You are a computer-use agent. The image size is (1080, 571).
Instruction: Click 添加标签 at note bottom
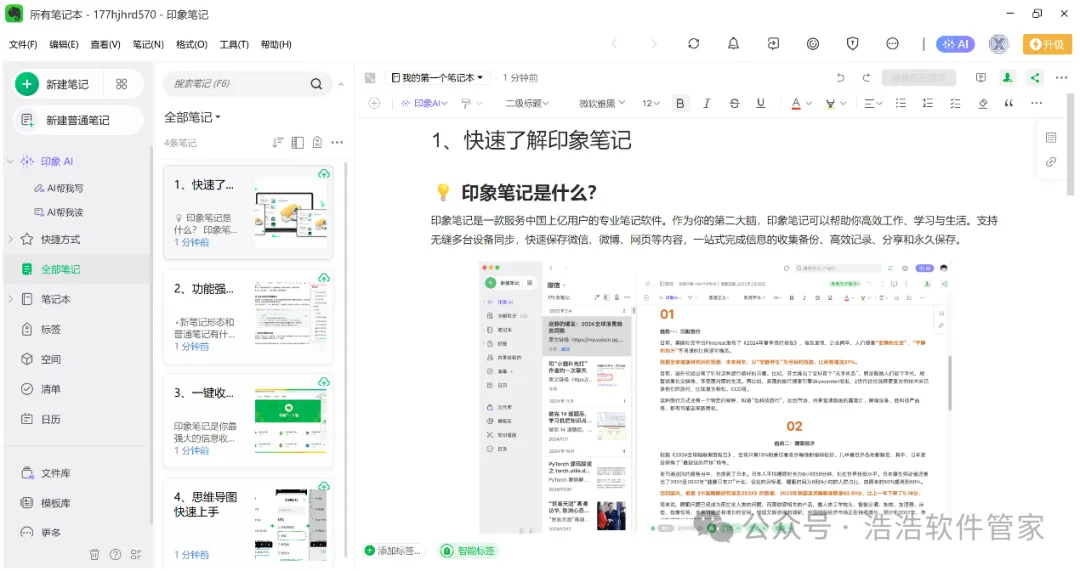pyautogui.click(x=393, y=551)
